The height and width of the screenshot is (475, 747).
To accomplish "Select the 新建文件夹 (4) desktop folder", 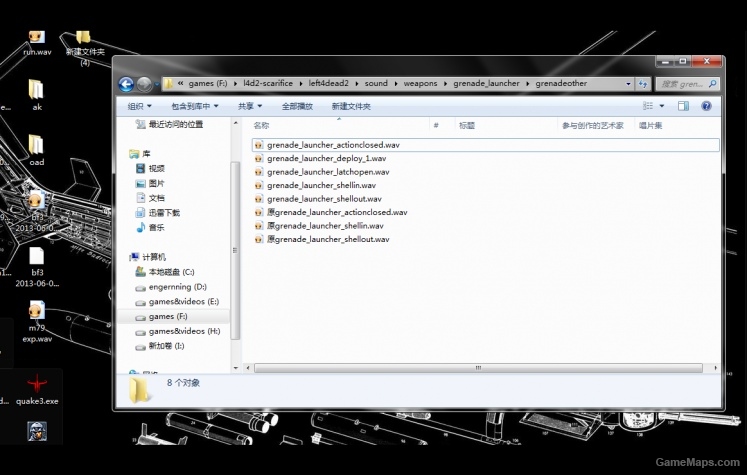I will click(x=85, y=49).
